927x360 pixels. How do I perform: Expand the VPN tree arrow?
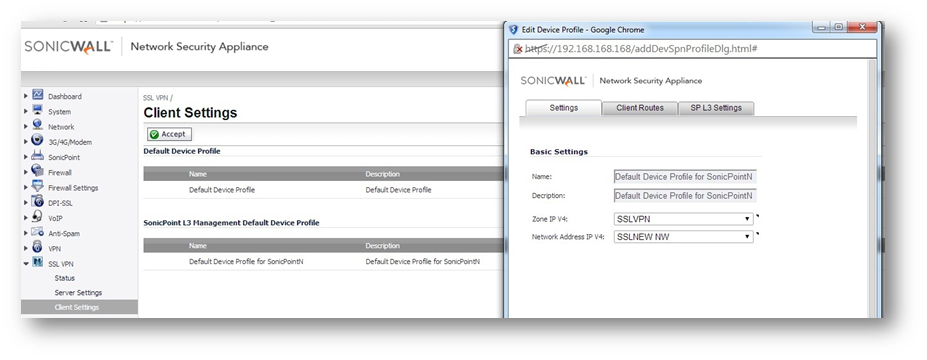tap(26, 248)
